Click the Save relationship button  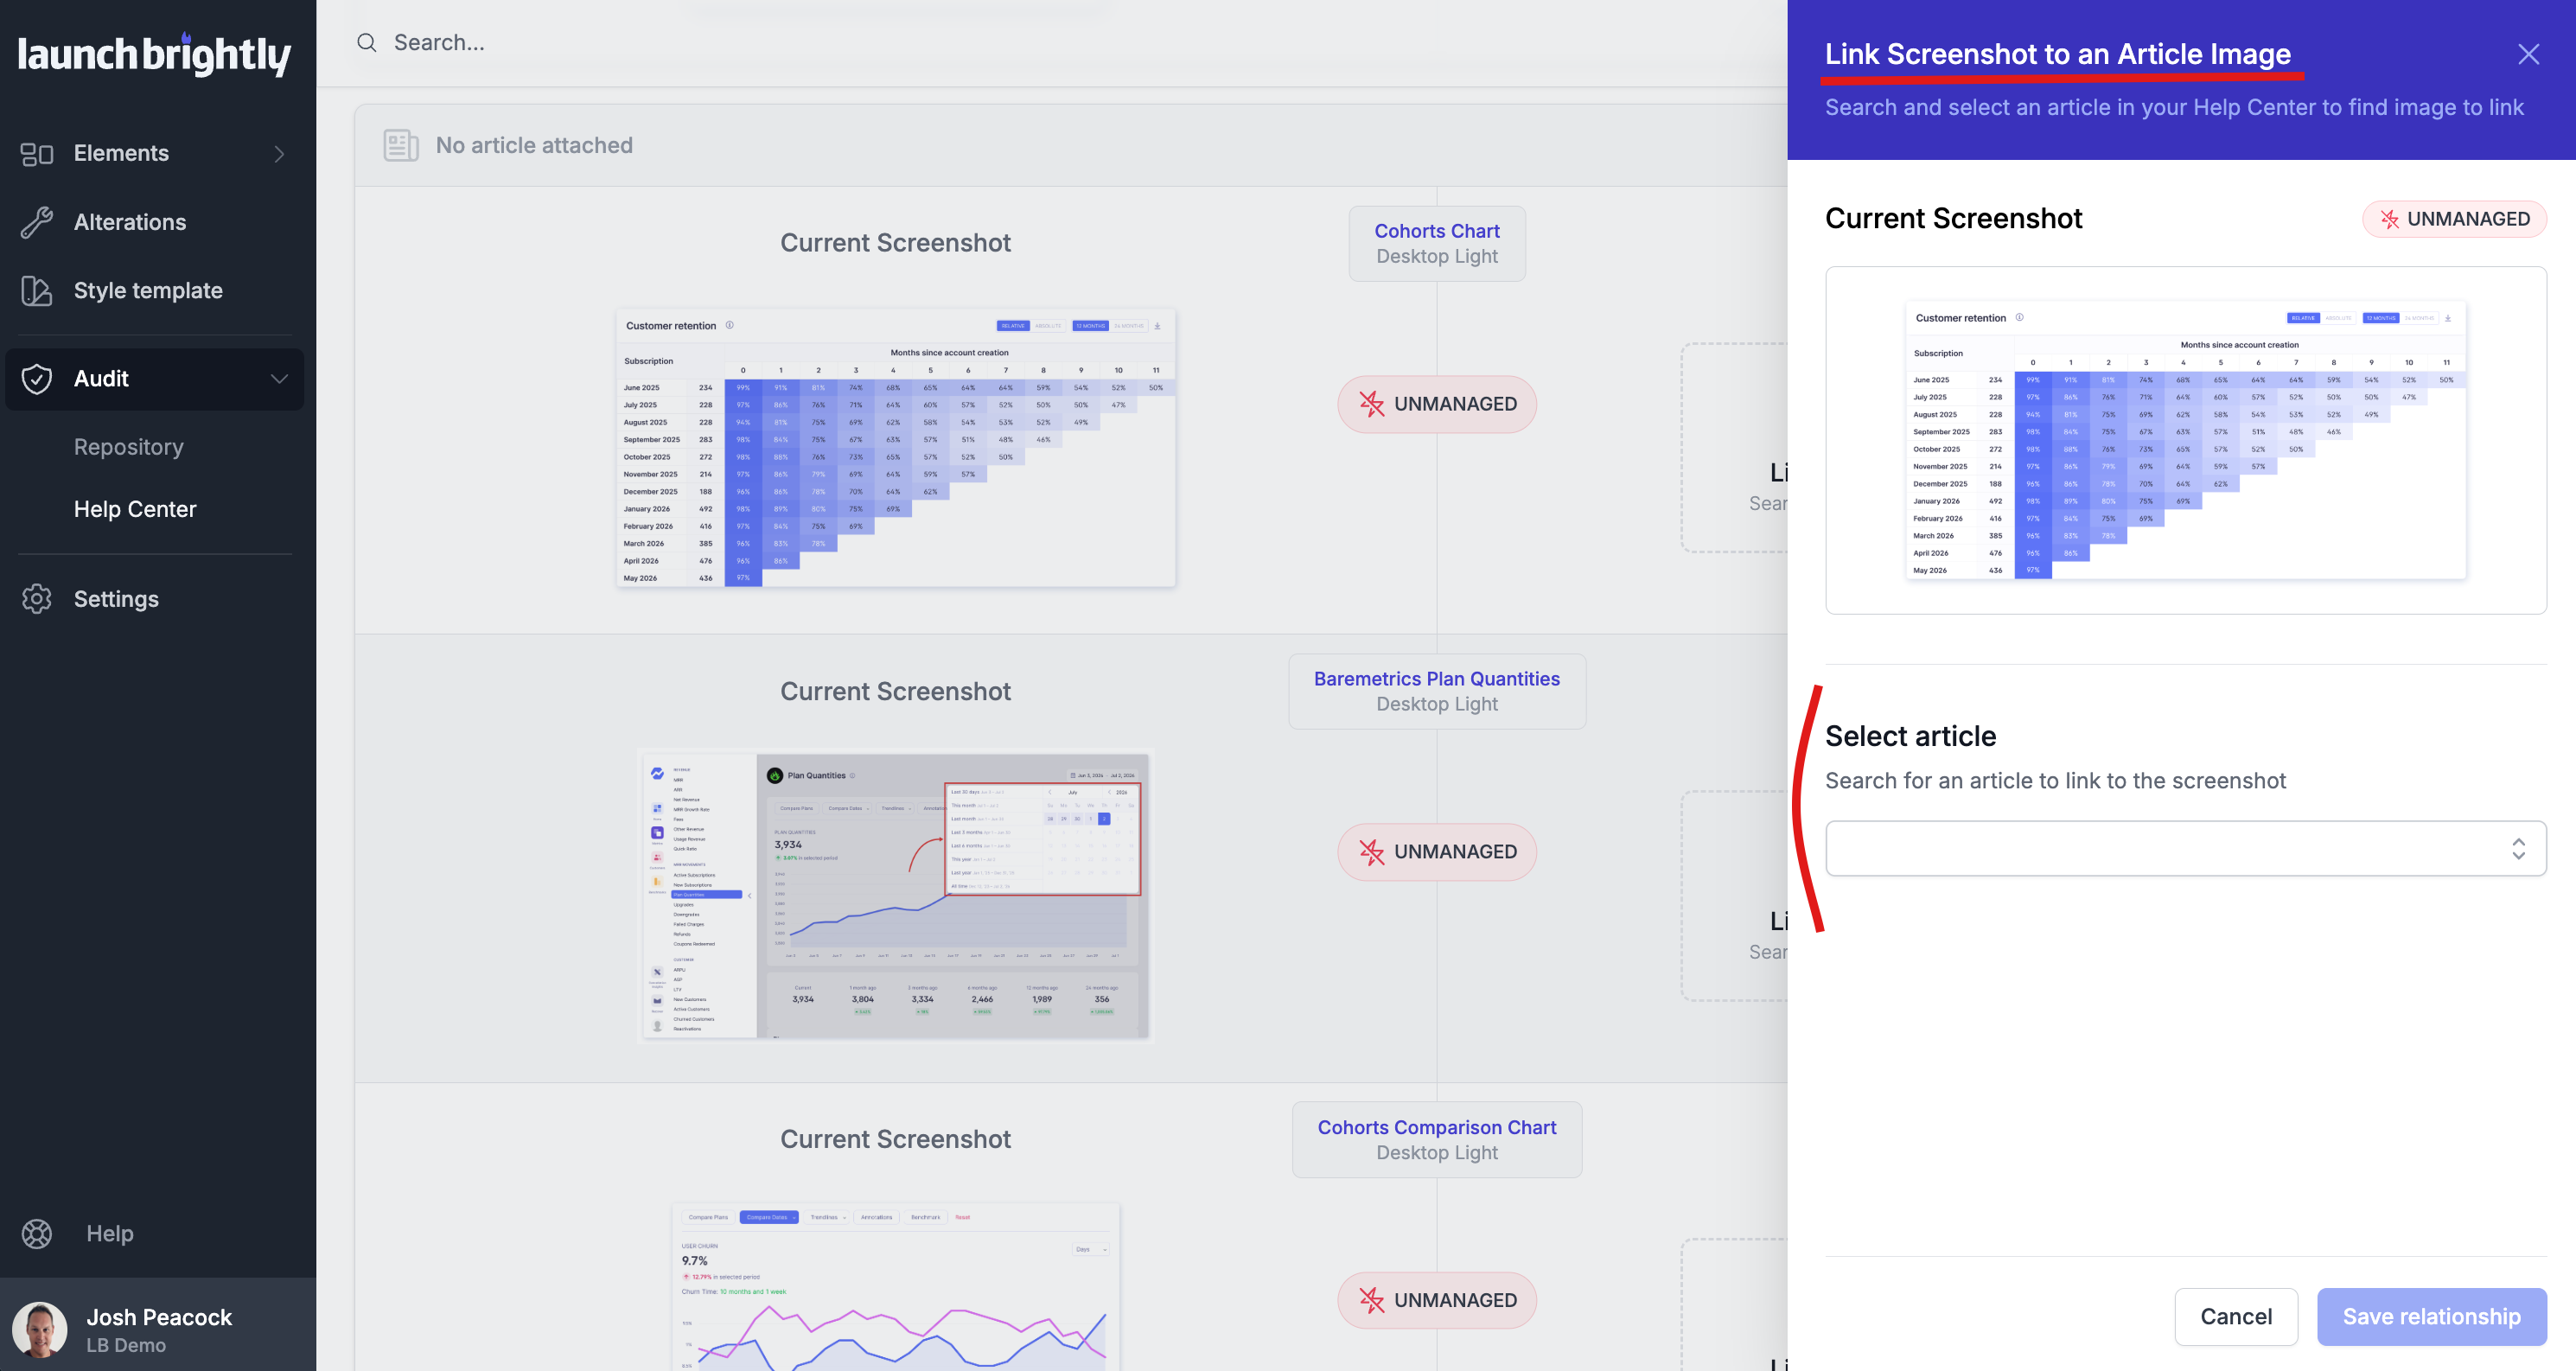pos(2431,1316)
